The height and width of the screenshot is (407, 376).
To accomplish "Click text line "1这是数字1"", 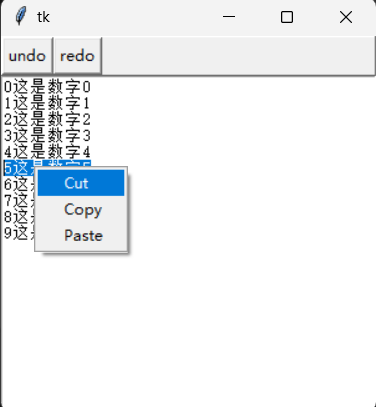I will (47, 103).
